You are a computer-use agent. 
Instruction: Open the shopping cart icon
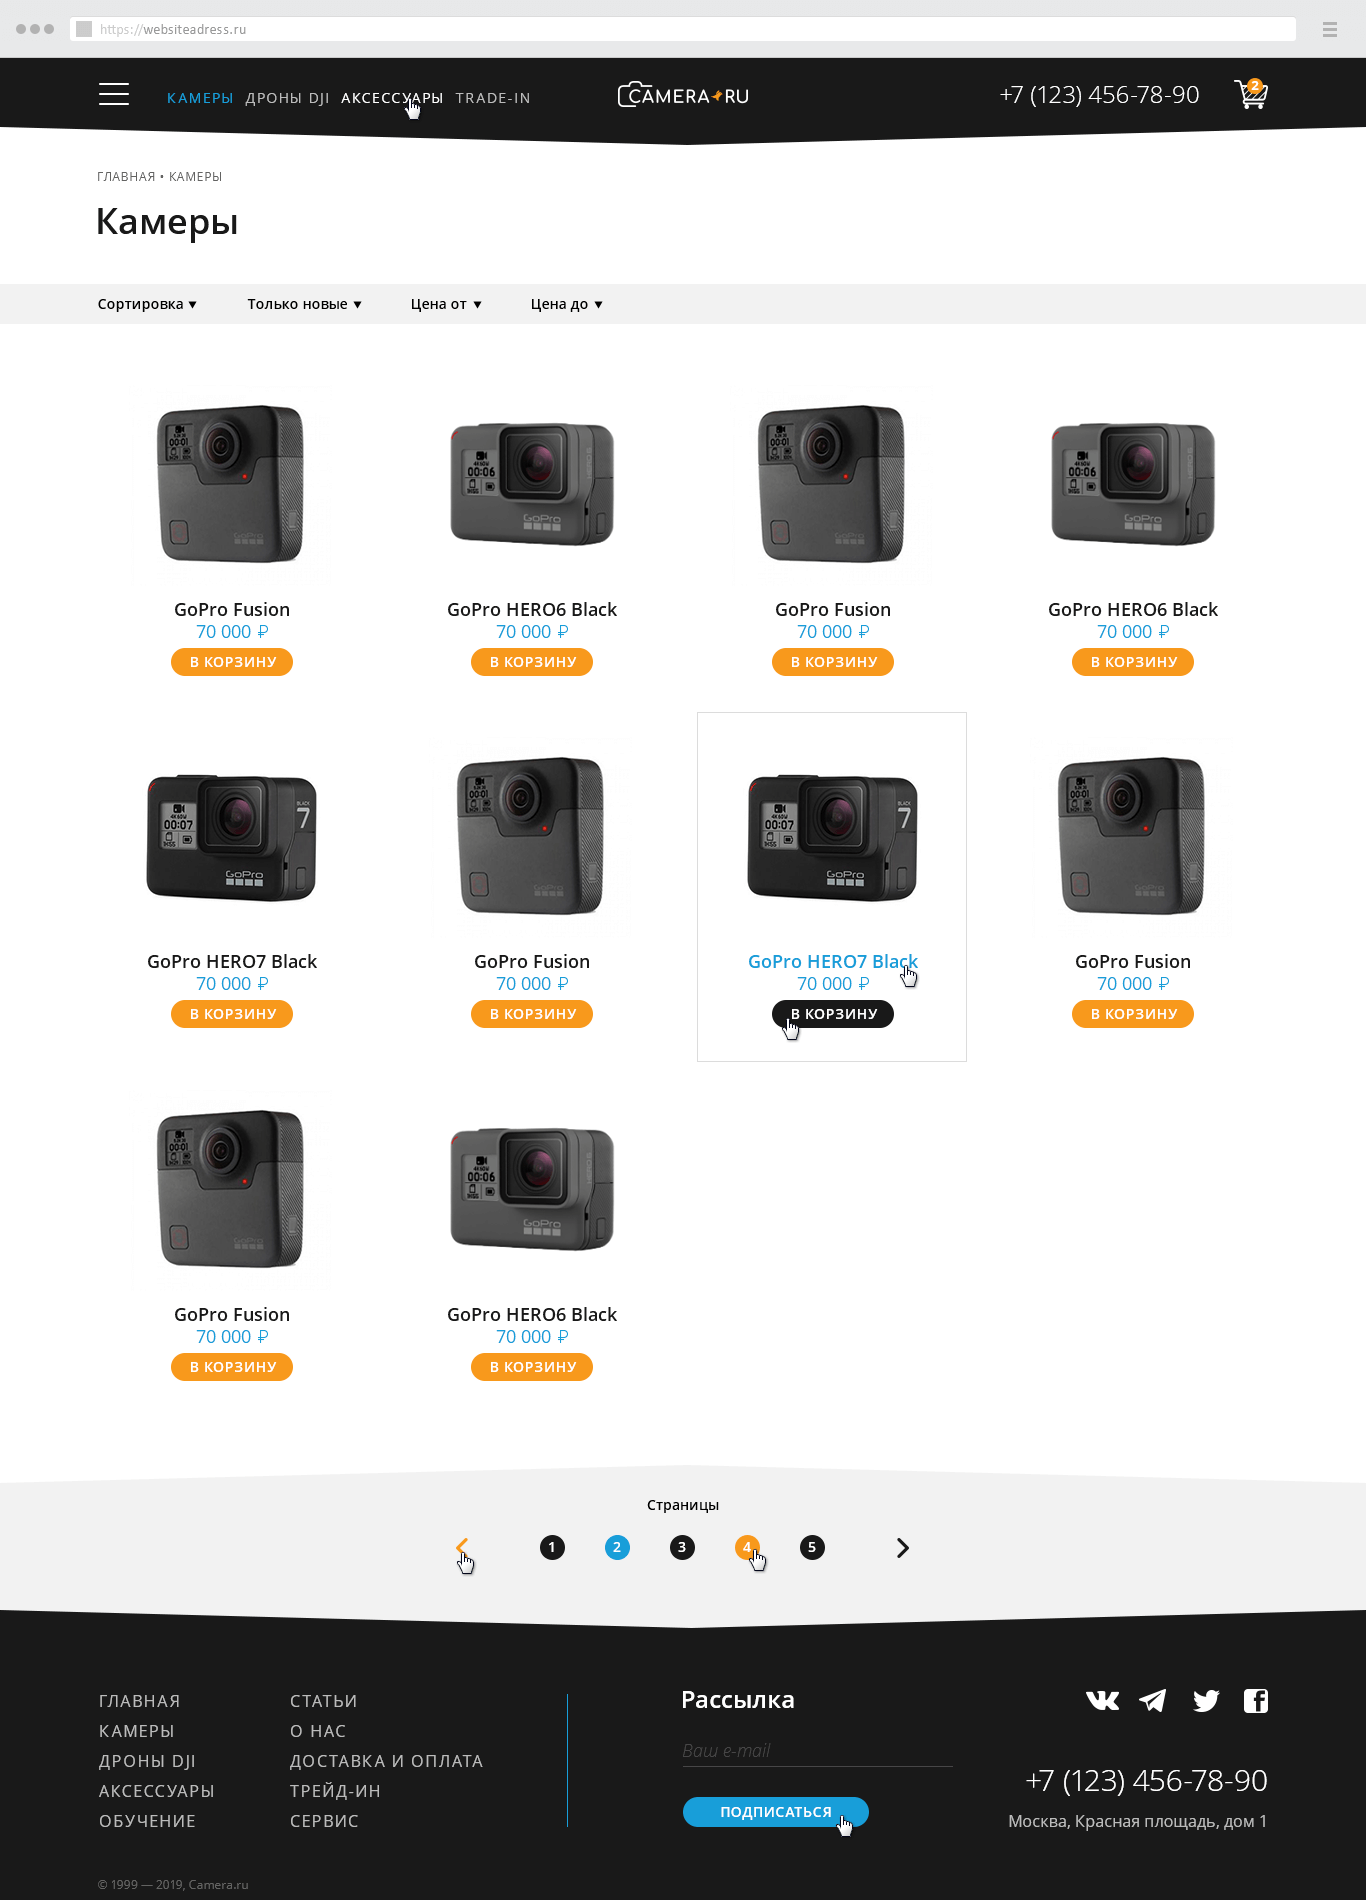[1251, 94]
